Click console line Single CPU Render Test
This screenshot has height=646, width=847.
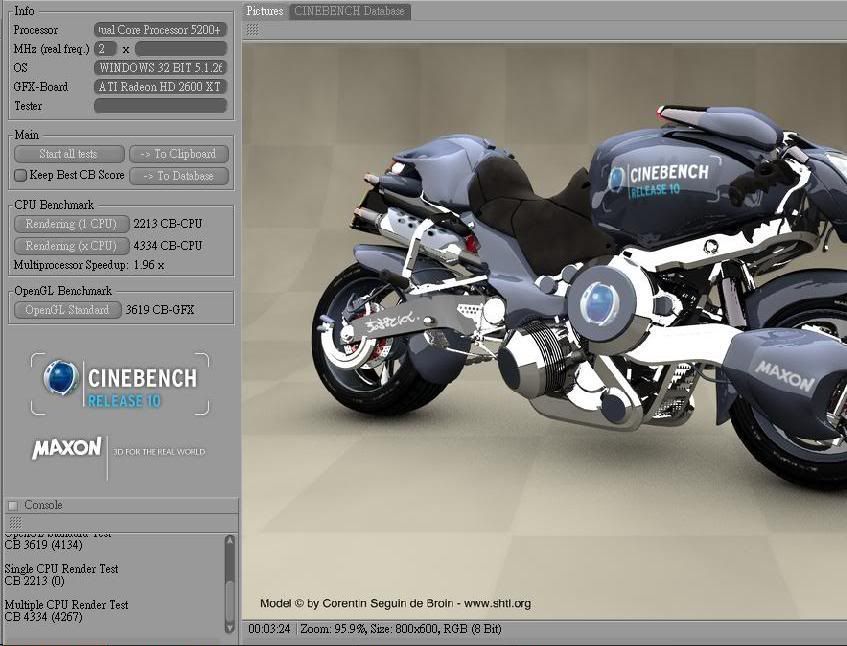61,569
